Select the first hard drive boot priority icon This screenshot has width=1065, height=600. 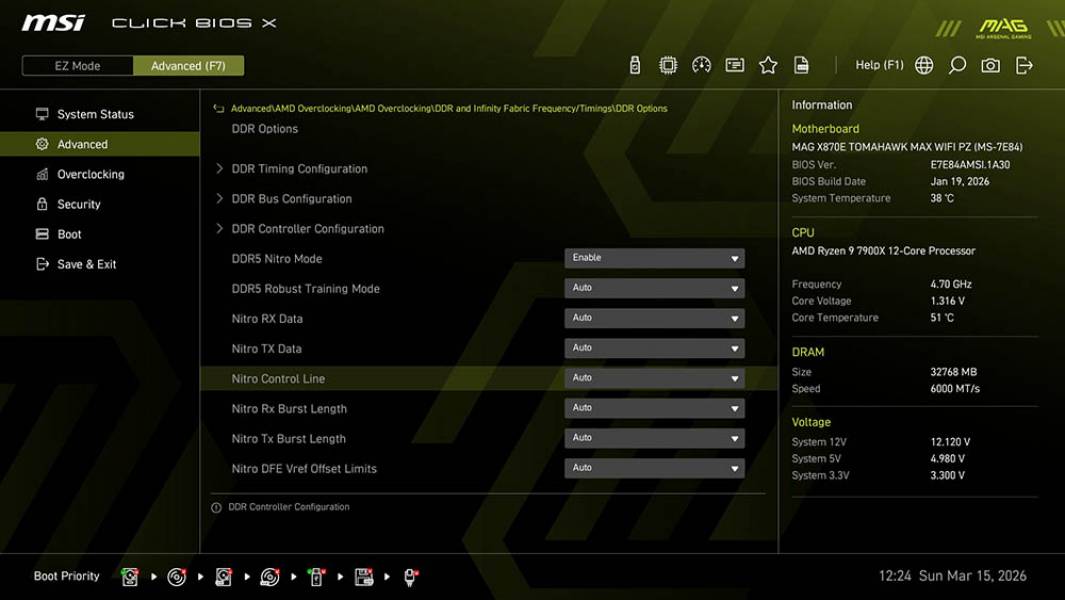point(129,576)
